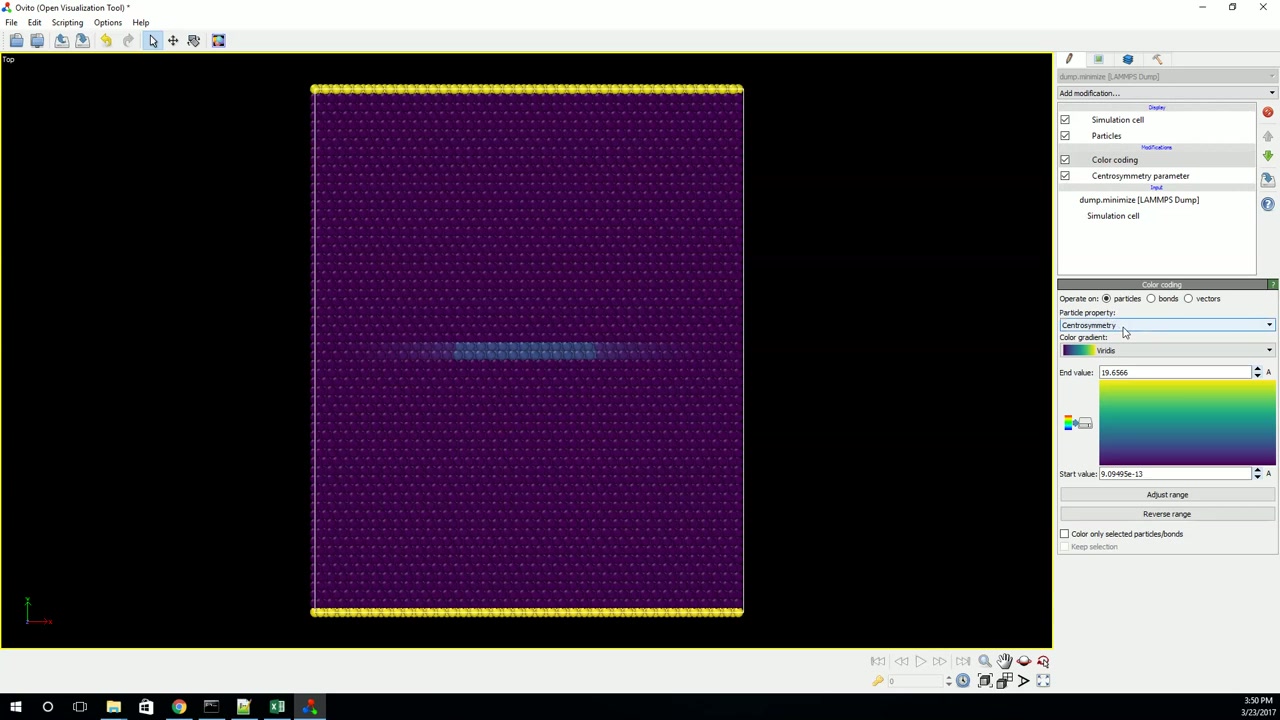
Task: Click the Import Remote File icon
Action: tap(37, 41)
